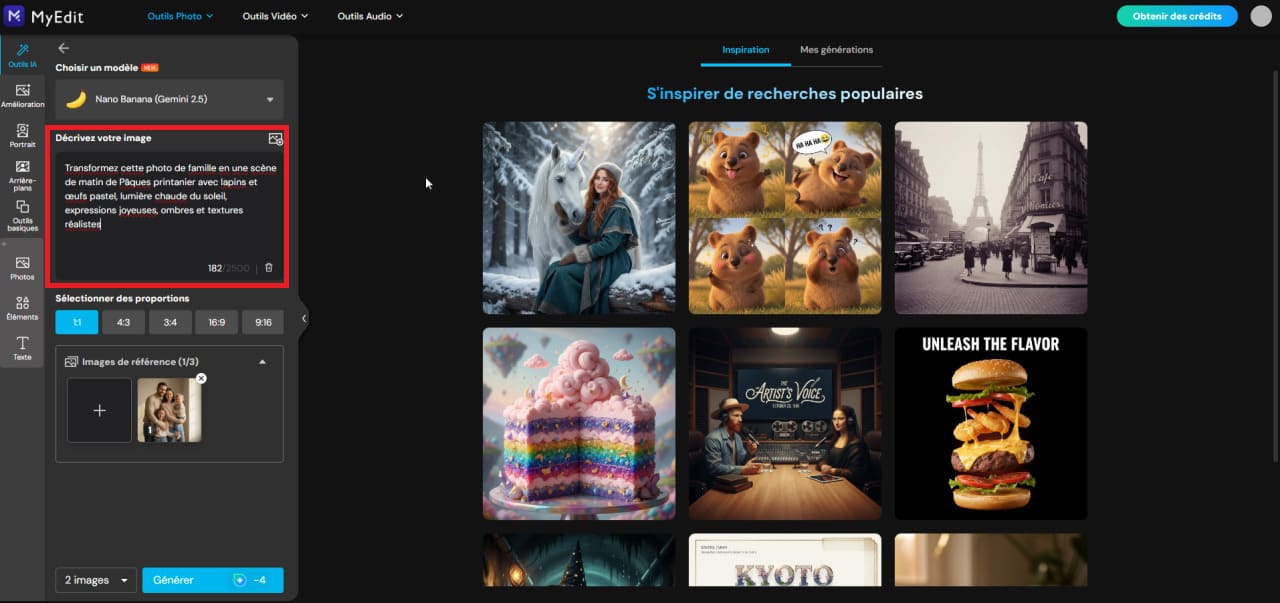Viewport: 1280px width, 603px height.
Task: Open the Outils IA sidebar section
Action: tap(22, 55)
